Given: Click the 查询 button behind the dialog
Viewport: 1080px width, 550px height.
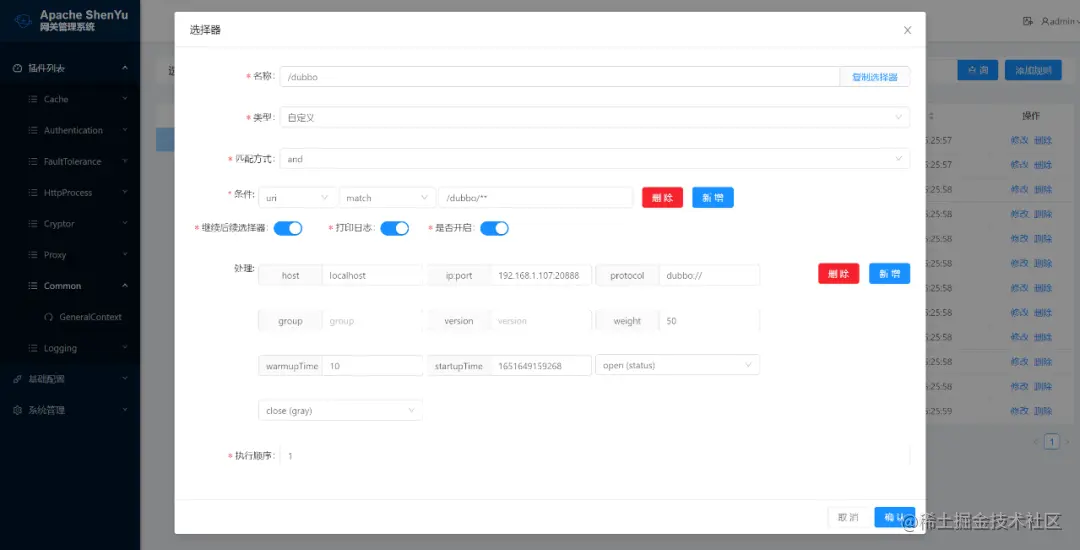Looking at the screenshot, I should (977, 70).
